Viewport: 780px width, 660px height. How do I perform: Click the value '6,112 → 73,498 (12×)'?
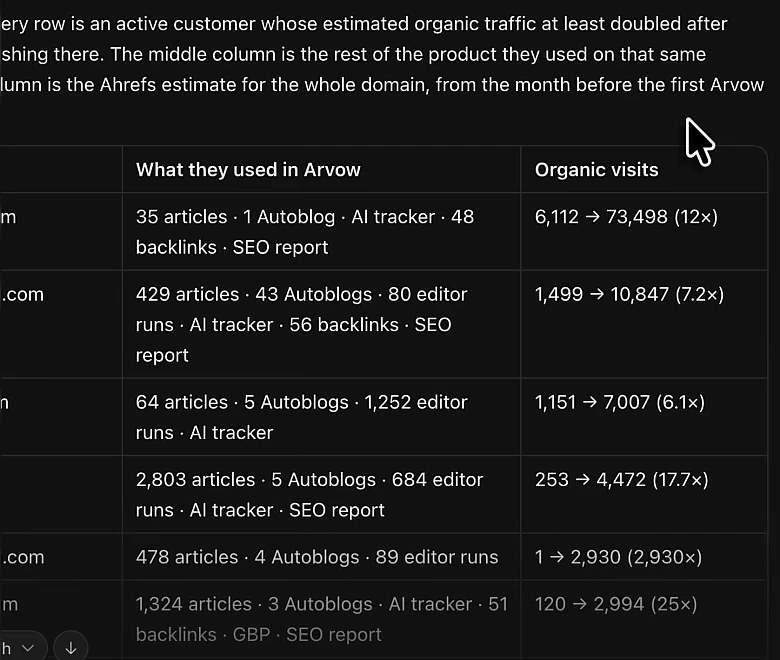626,217
